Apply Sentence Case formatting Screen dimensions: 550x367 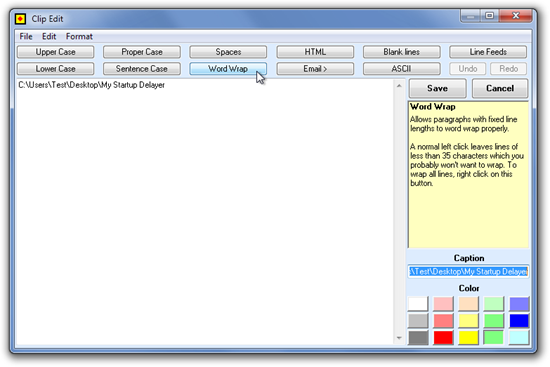(142, 69)
